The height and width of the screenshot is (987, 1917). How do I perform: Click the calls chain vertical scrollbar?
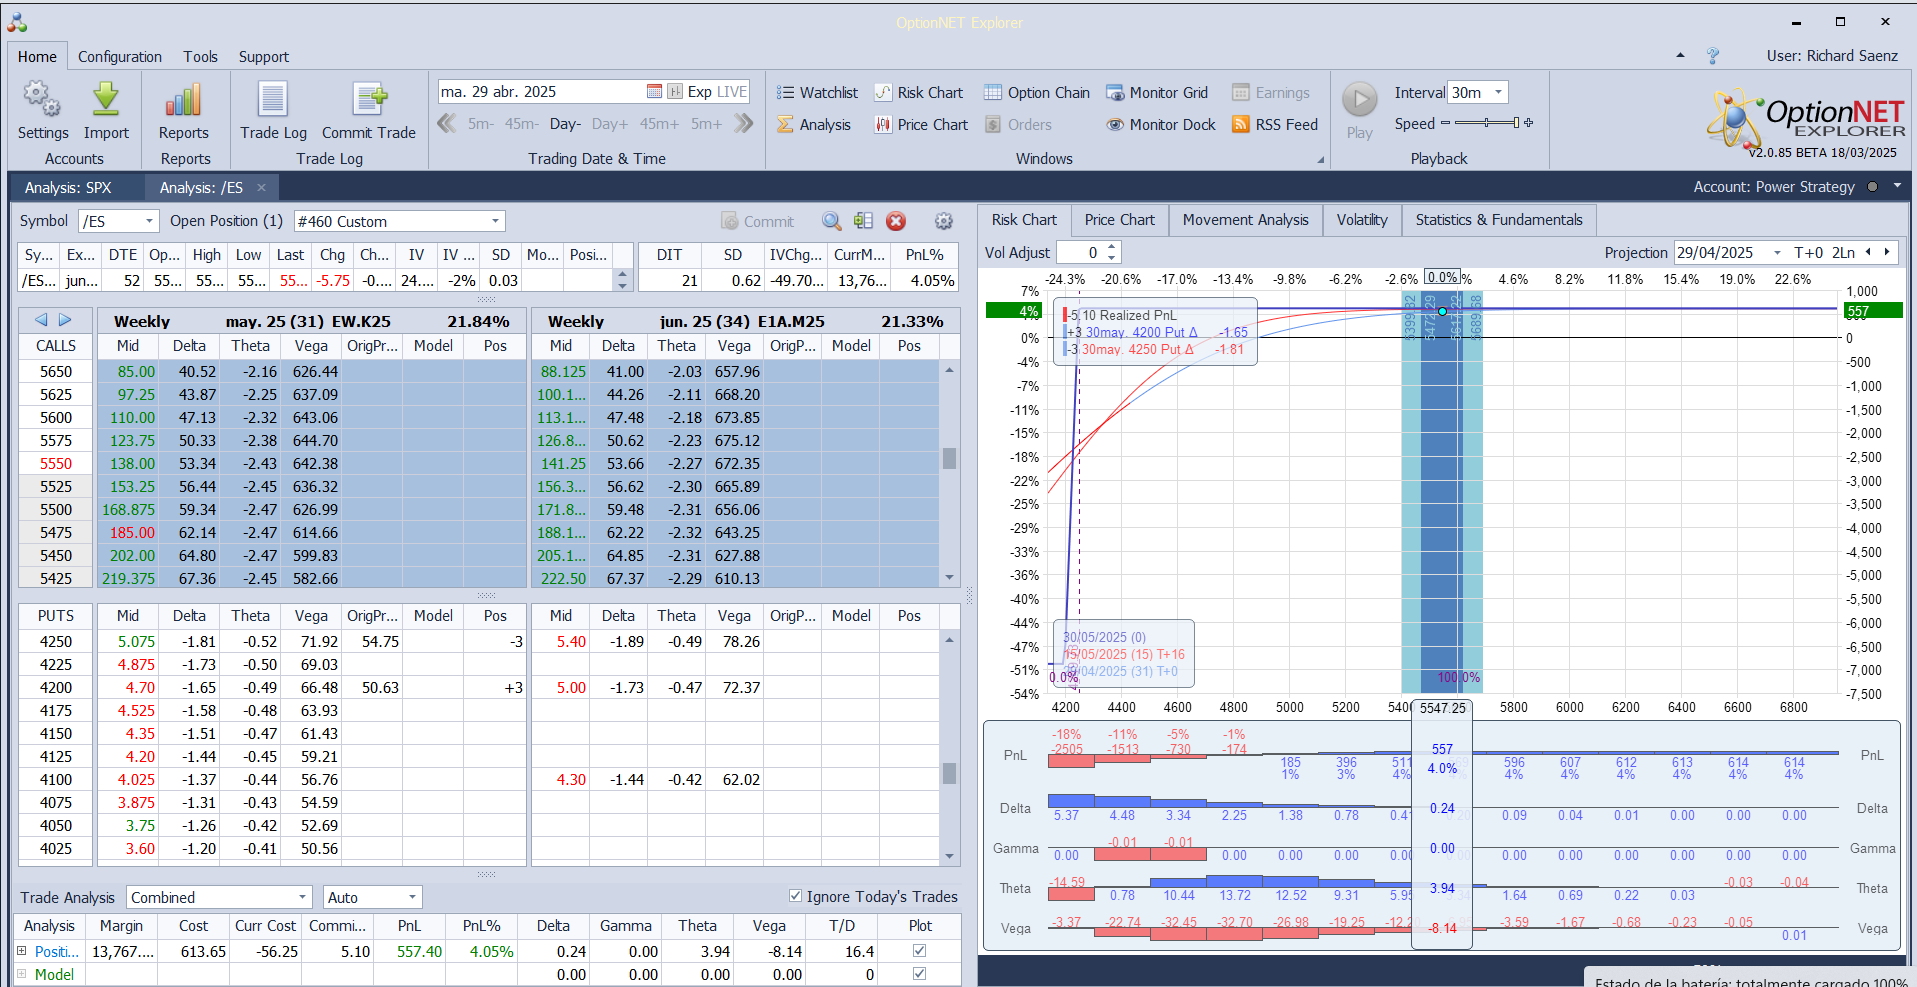pyautogui.click(x=949, y=473)
